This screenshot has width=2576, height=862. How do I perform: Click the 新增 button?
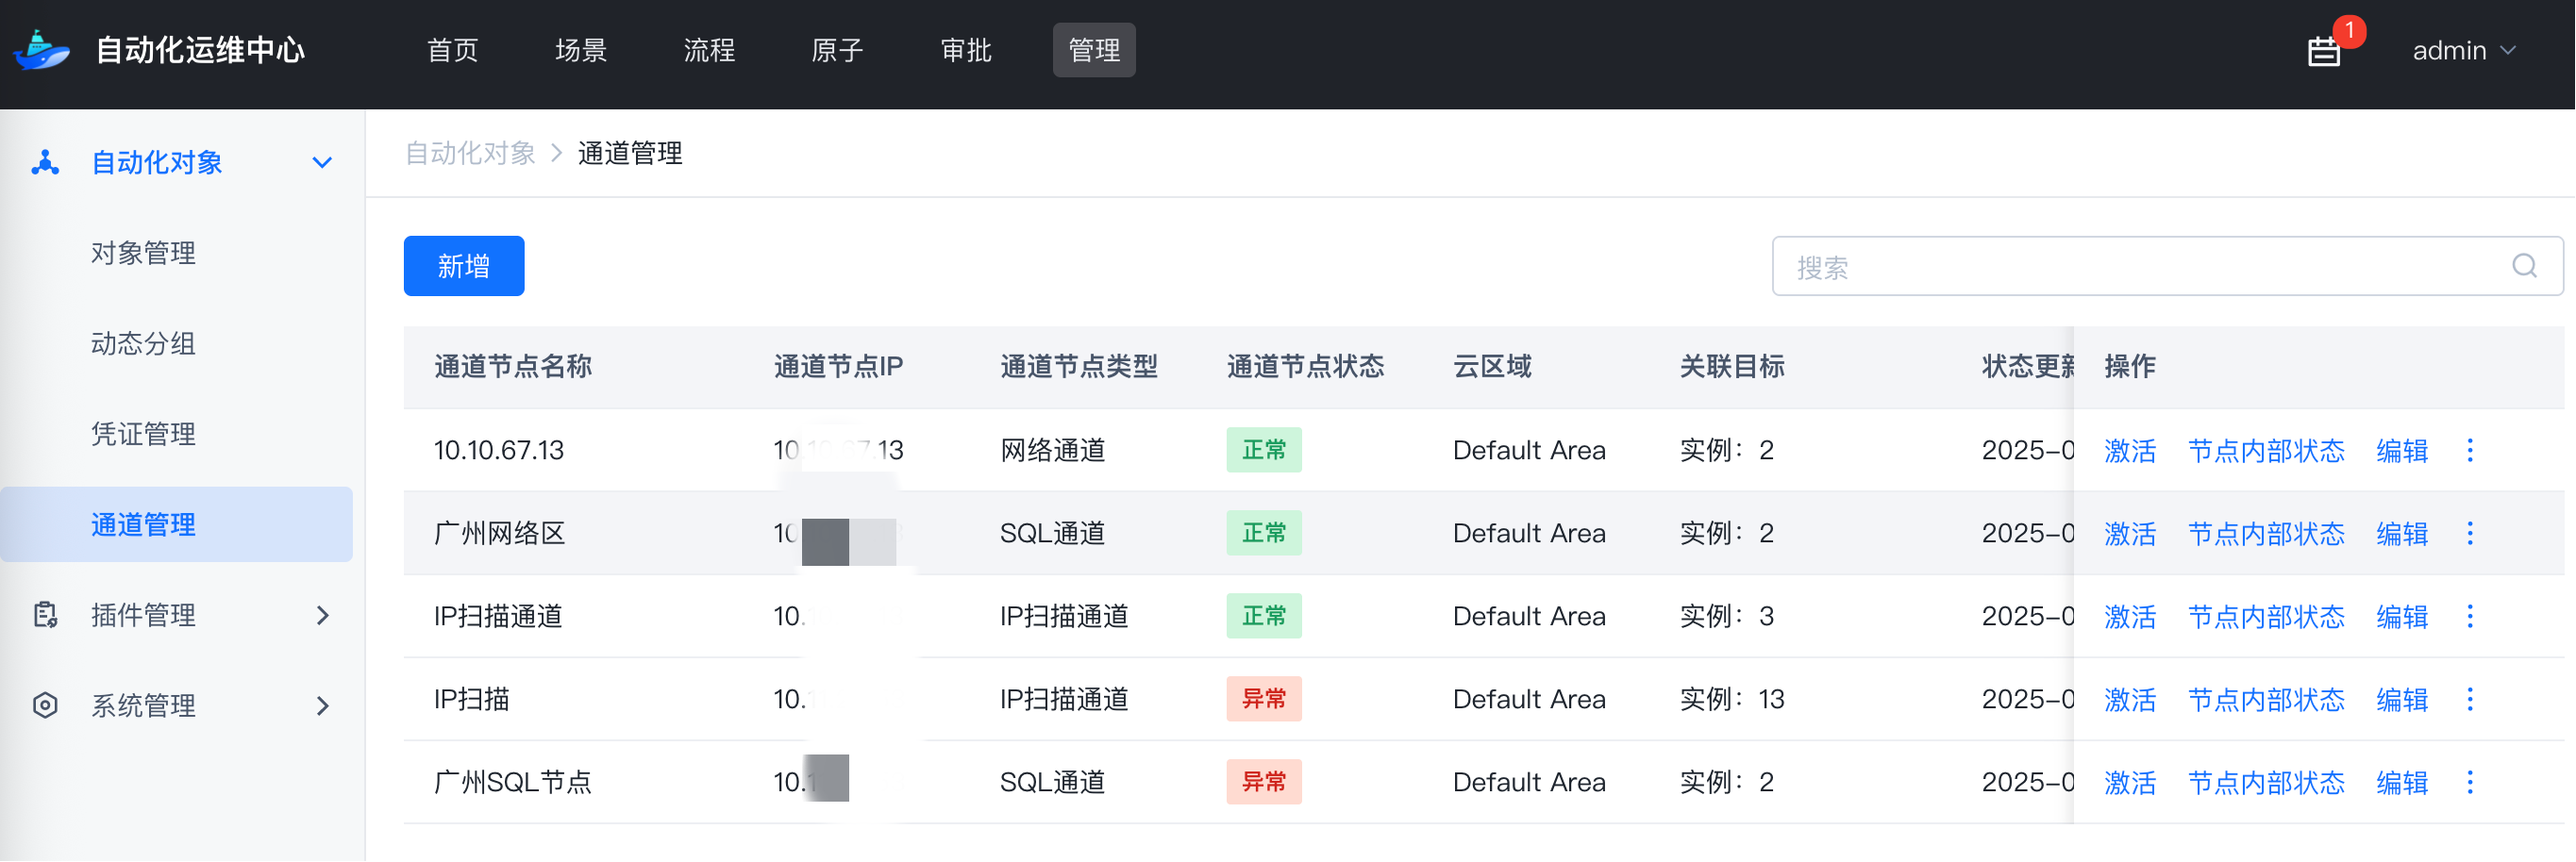463,266
